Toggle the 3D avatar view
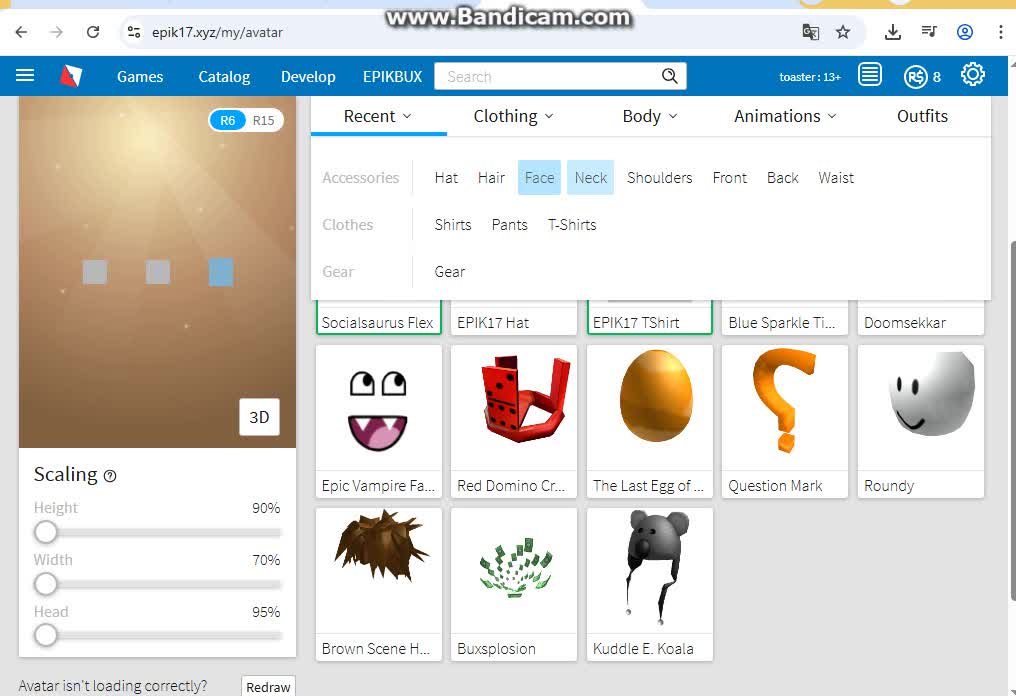 tap(259, 417)
